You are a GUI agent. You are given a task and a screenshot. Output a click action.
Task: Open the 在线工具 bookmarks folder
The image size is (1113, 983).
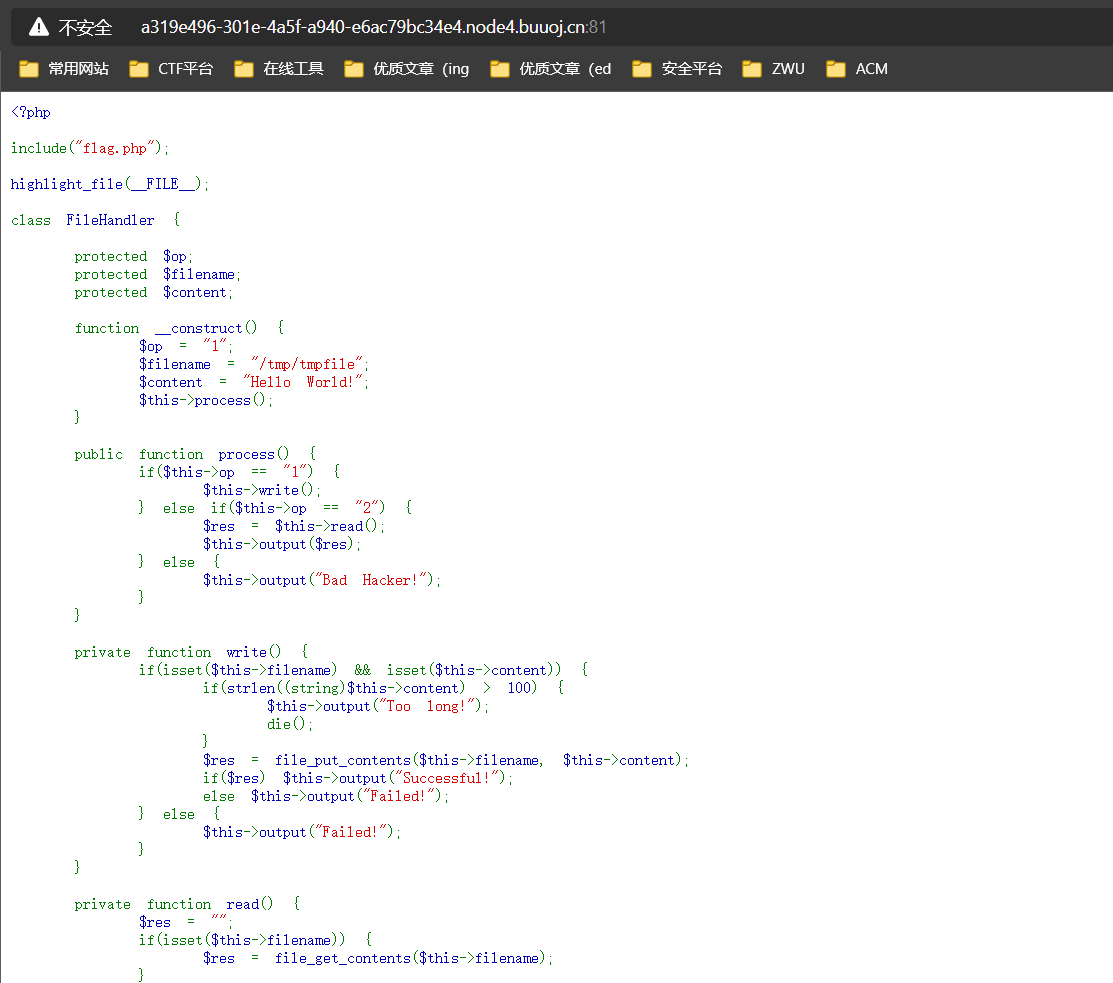coord(279,69)
